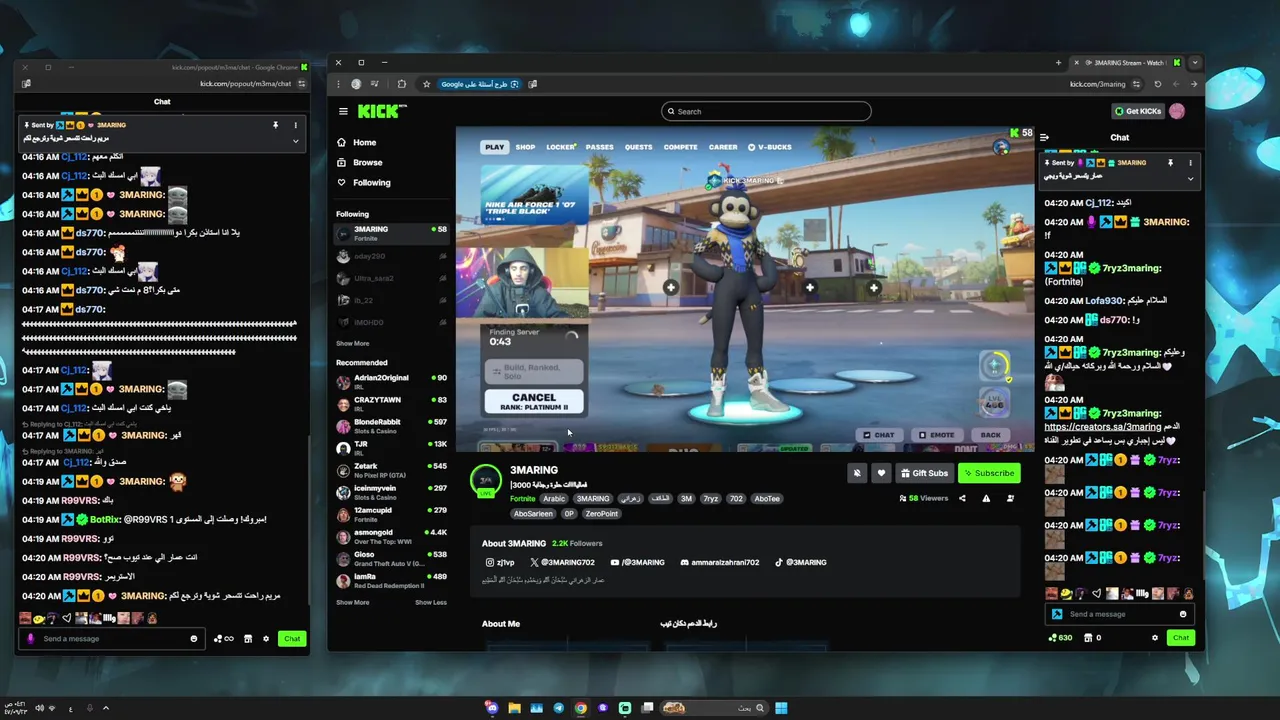This screenshot has width=1280, height=720.
Task: Open three-dot options in popout chat pinned message
Action: (295, 125)
